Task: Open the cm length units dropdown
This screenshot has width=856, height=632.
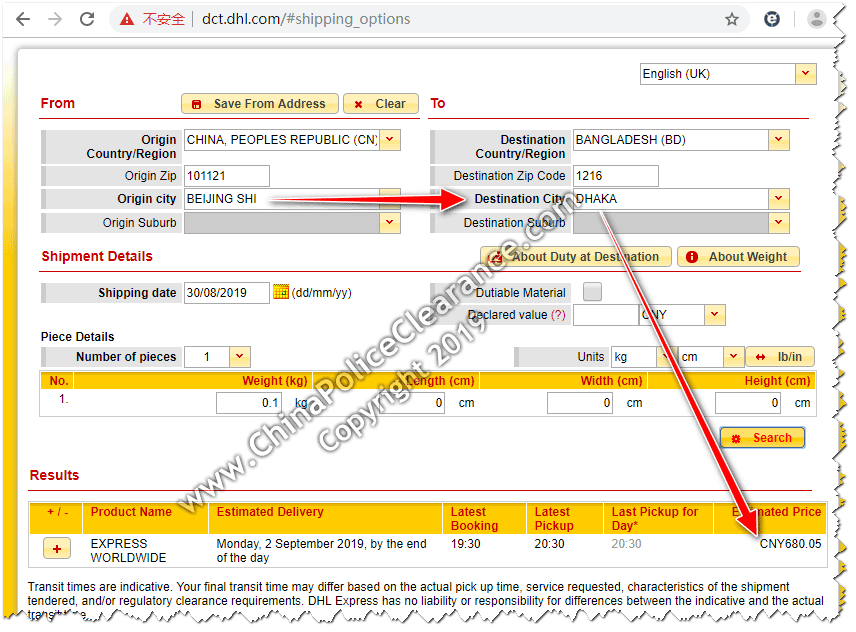Action: [734, 357]
